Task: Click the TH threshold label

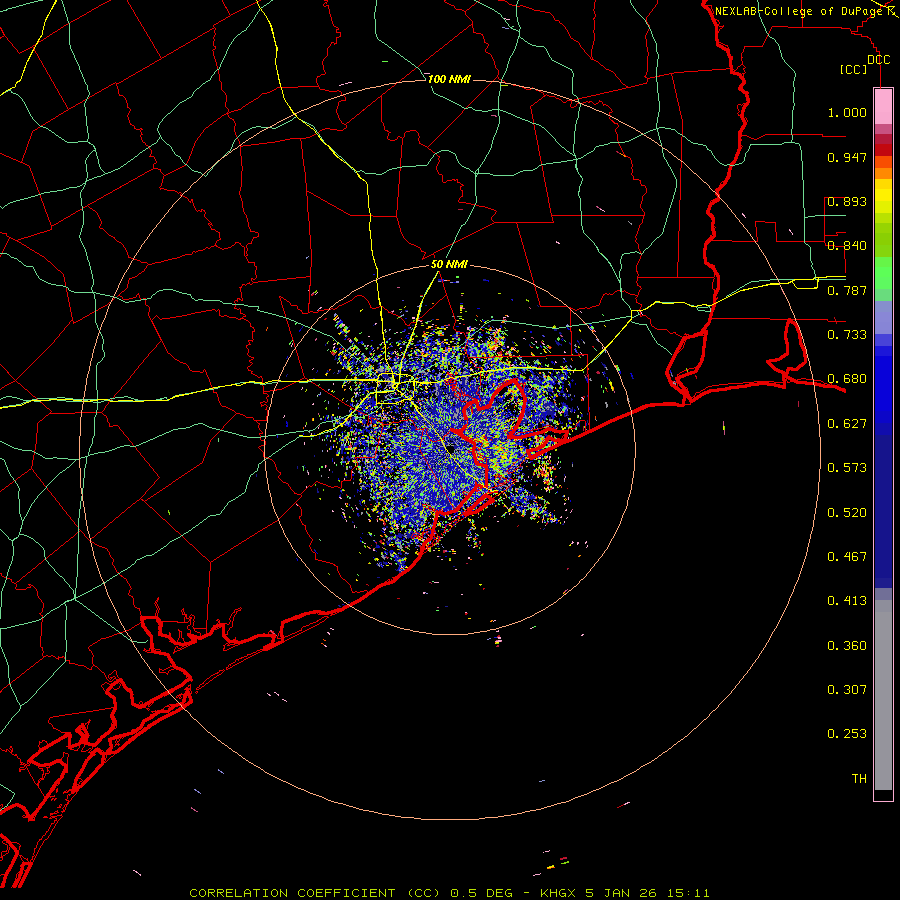Action: [x=859, y=779]
